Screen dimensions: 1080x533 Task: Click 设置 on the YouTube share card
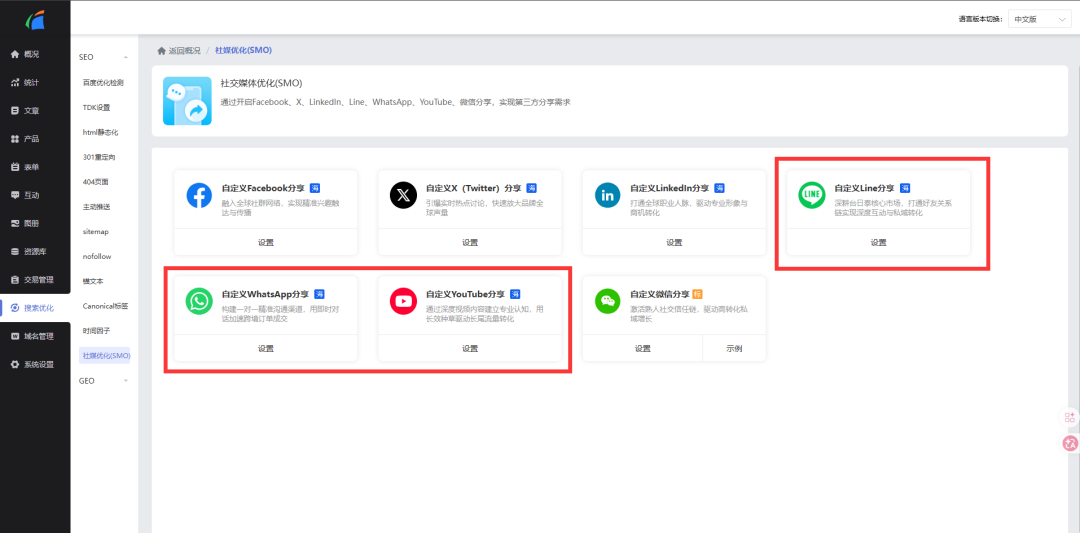tap(470, 348)
